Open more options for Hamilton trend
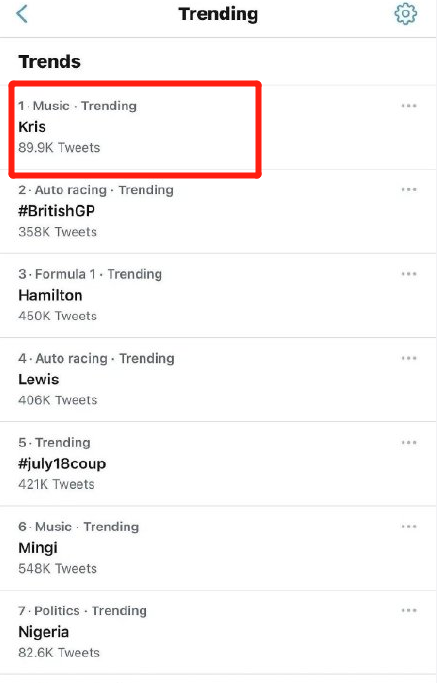The height and width of the screenshot is (683, 437). 409,274
